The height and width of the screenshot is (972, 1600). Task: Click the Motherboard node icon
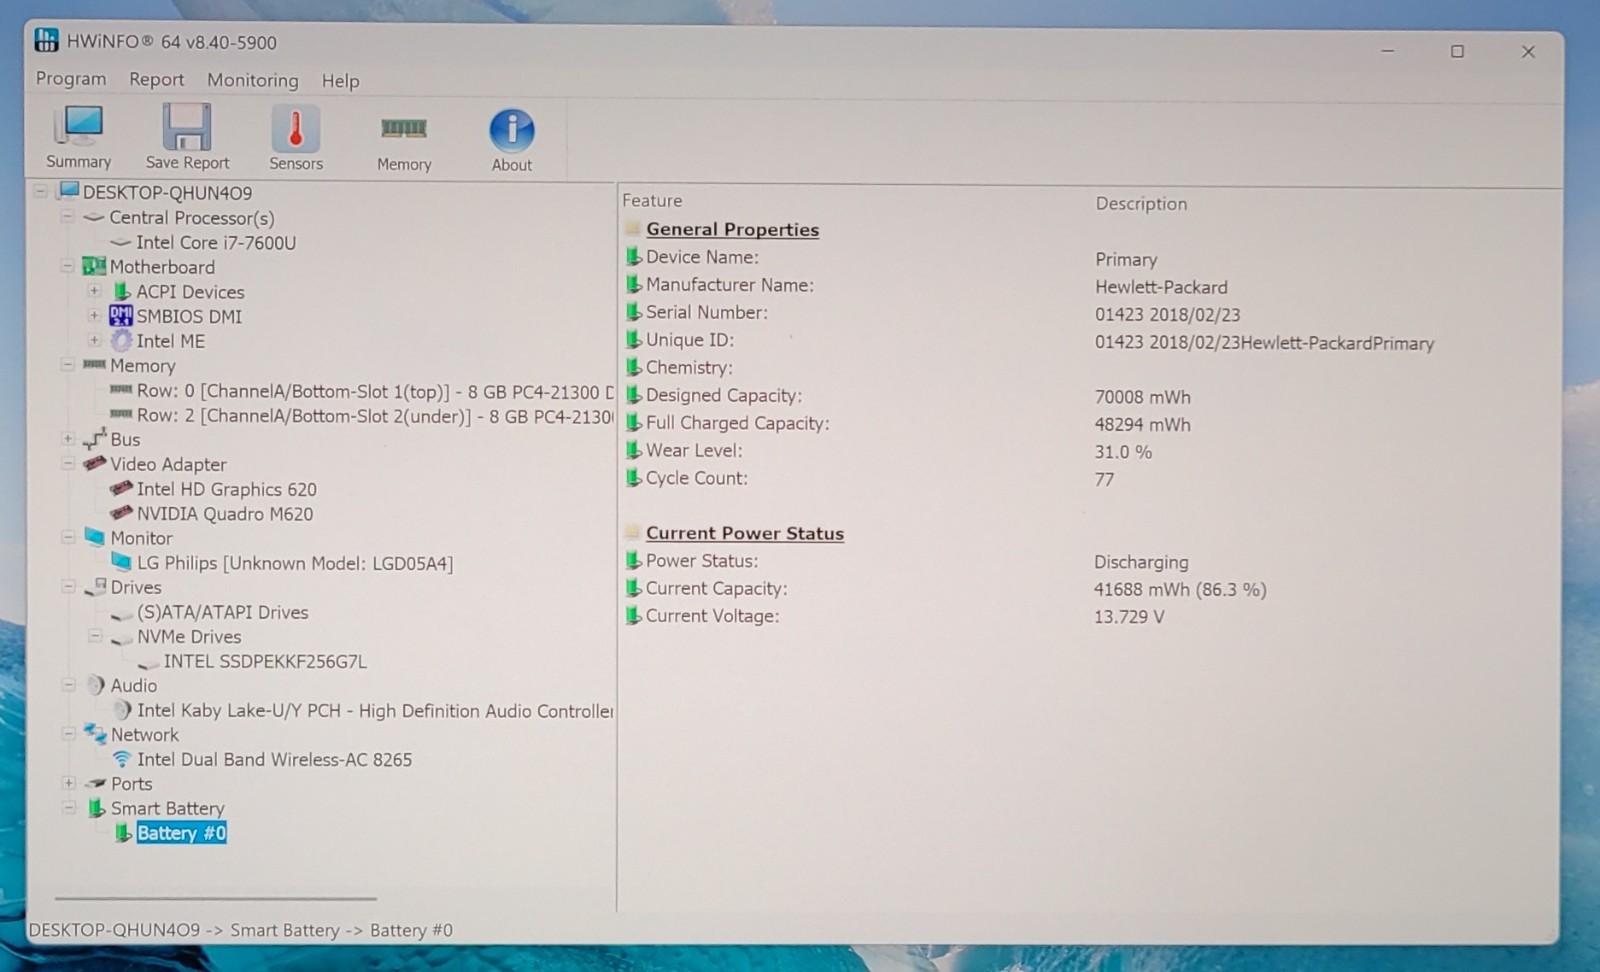pyautogui.click(x=94, y=266)
